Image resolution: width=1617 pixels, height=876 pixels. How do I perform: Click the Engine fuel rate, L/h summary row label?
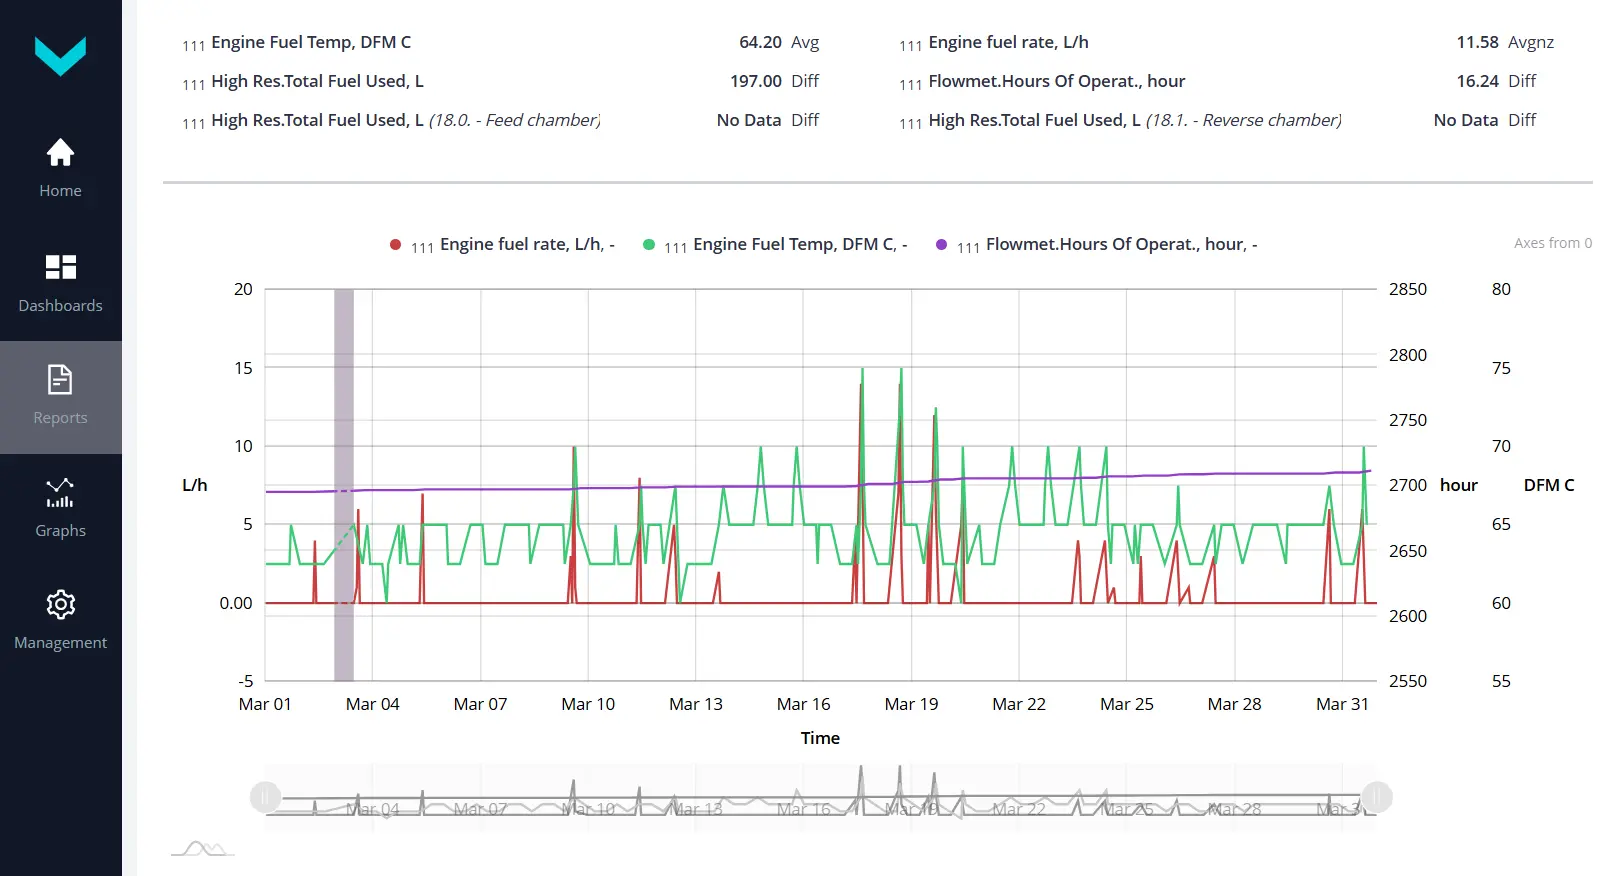(1008, 42)
